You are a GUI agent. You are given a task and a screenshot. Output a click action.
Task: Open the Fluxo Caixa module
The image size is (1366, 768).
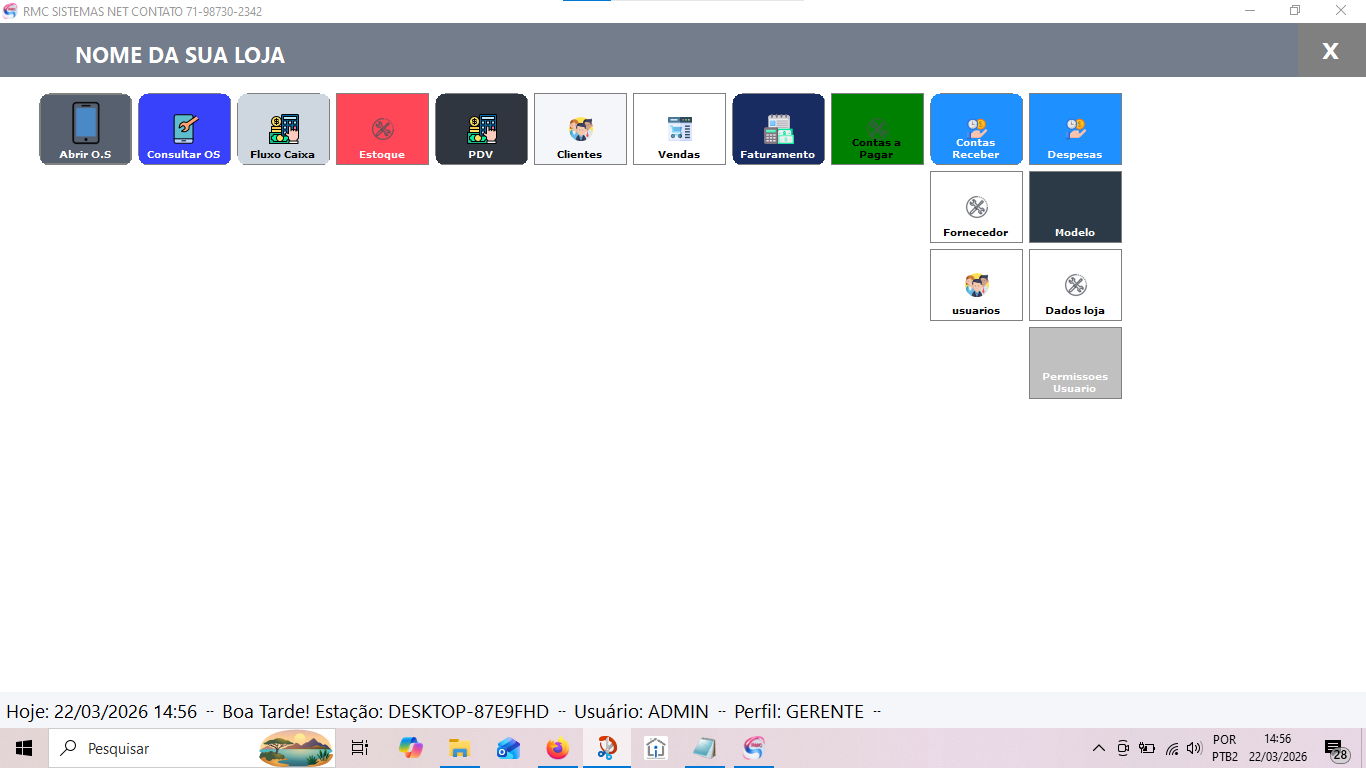coord(283,129)
